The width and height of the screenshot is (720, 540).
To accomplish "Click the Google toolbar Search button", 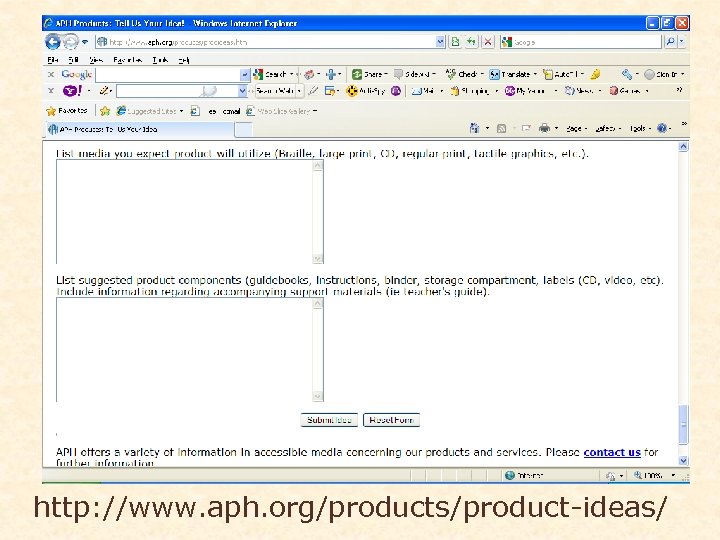I will coord(273,74).
